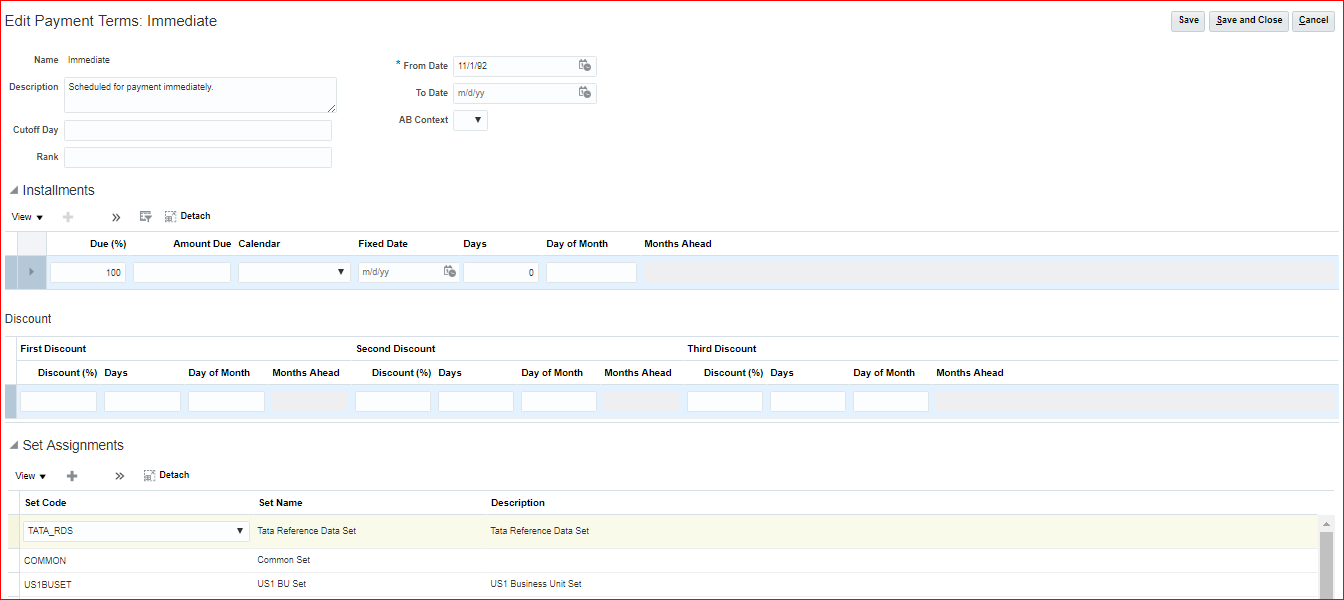Select the COMMON set row
This screenshot has width=1344, height=600.
tap(45, 561)
